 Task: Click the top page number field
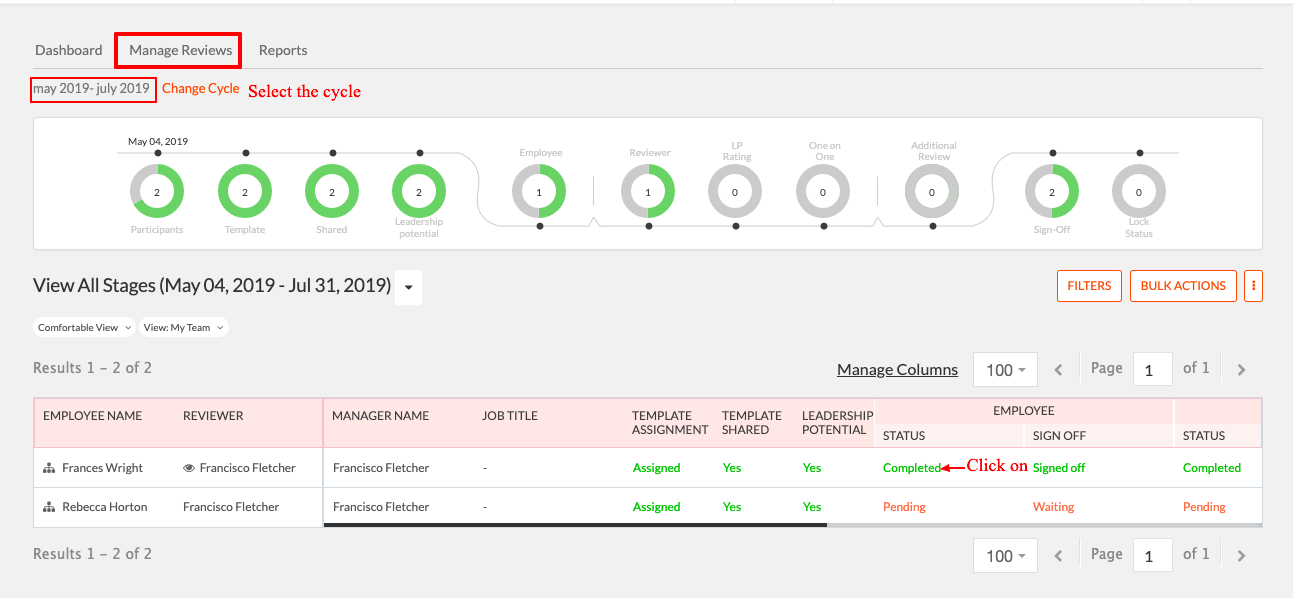(x=1152, y=370)
